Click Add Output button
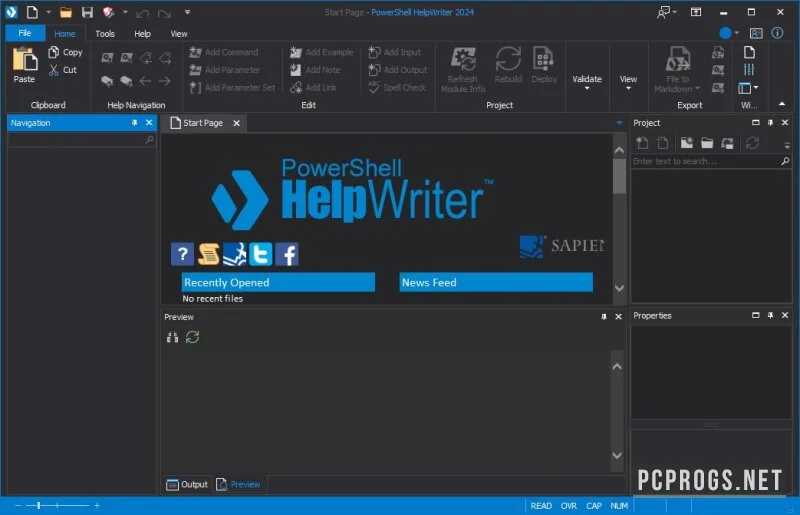The image size is (800, 515). pyautogui.click(x=397, y=70)
